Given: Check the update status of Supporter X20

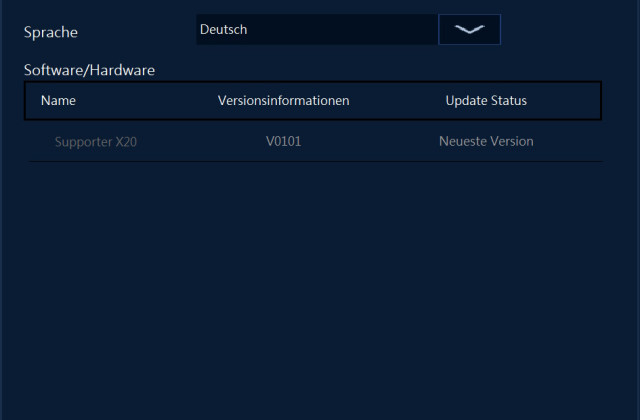Looking at the screenshot, I should 486,142.
